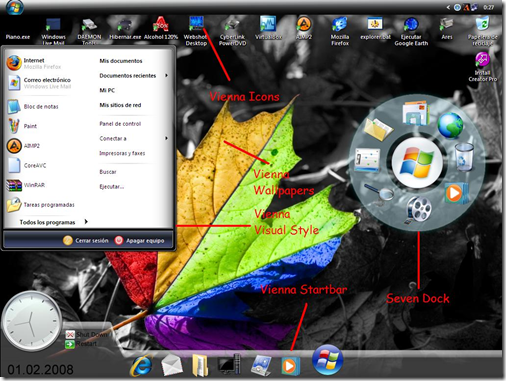
Task: Open media player icon in Seven Dock
Action: click(455, 193)
